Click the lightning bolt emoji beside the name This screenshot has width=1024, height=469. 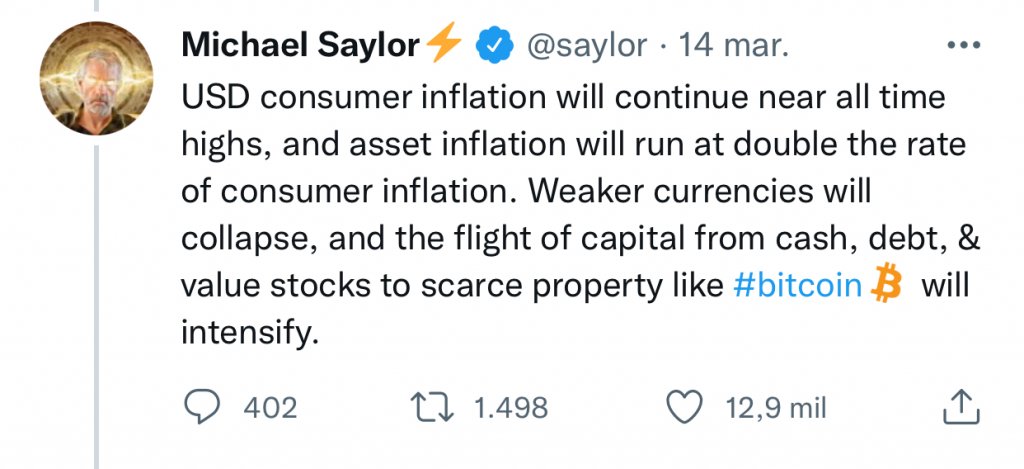(443, 44)
